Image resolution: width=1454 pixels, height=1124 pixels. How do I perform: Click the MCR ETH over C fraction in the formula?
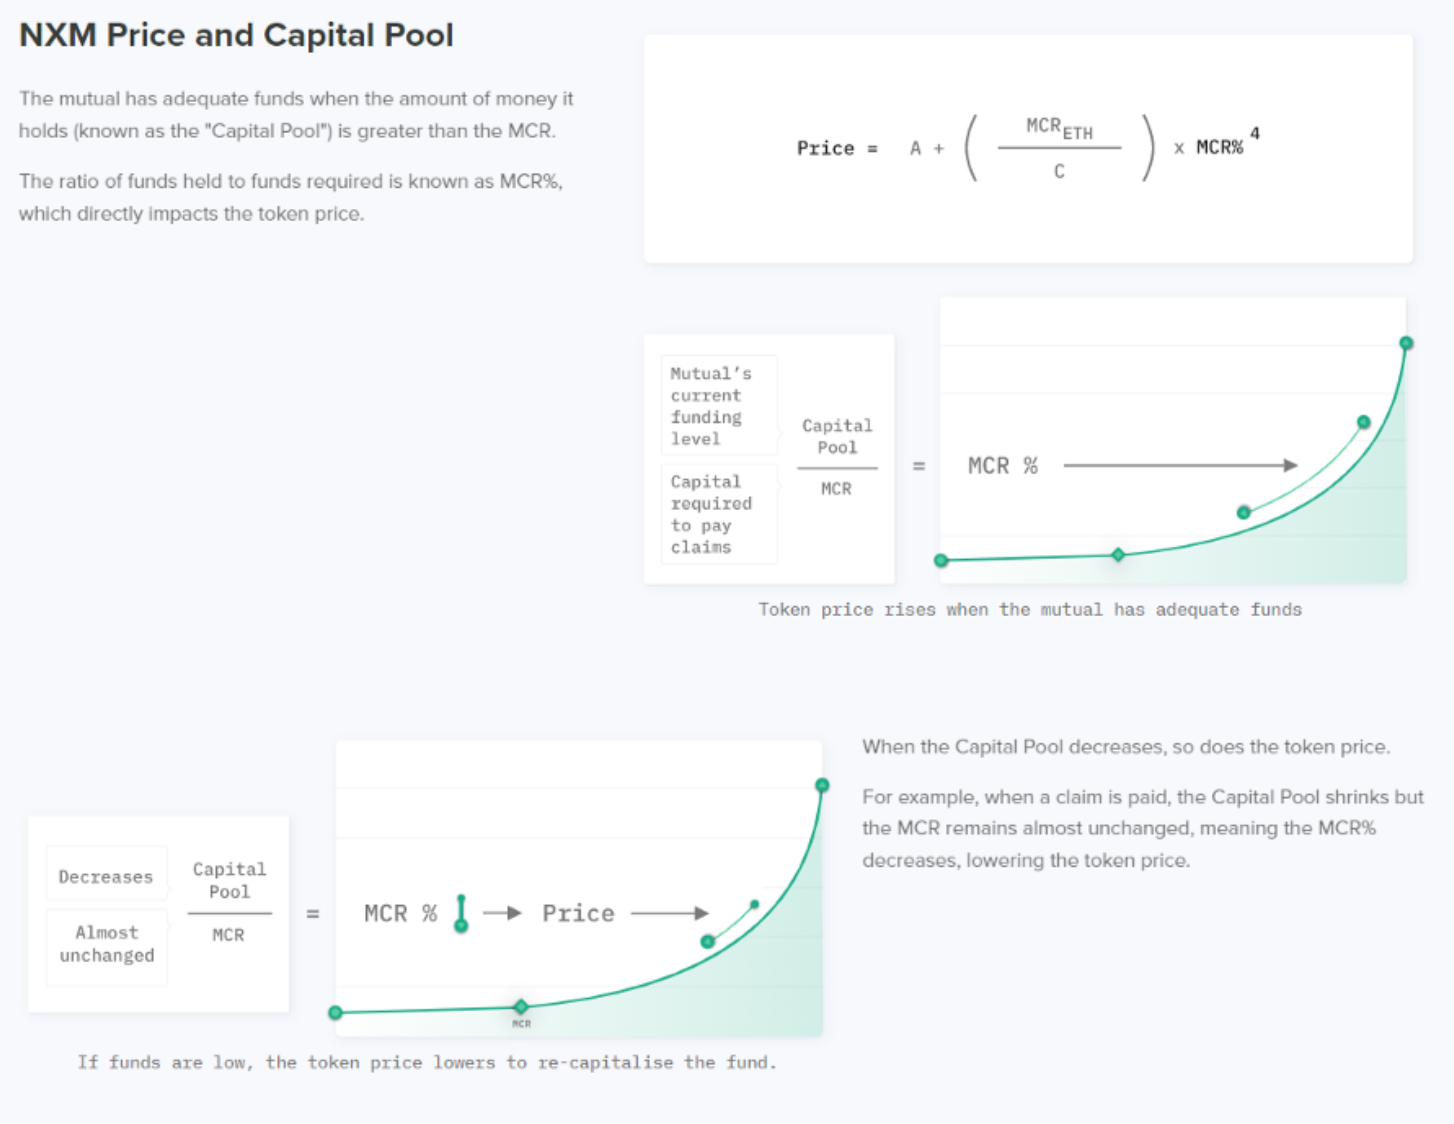click(x=1059, y=148)
